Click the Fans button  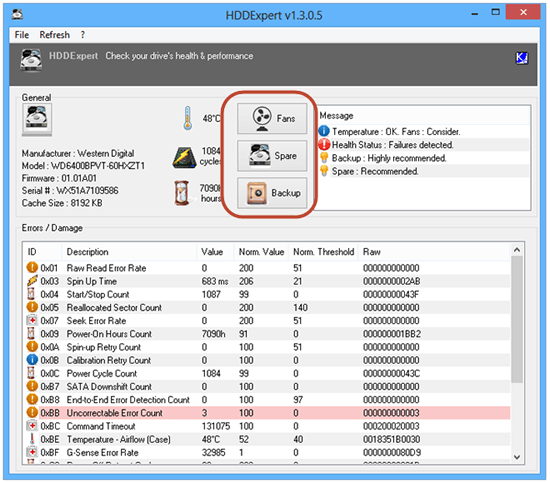272,119
